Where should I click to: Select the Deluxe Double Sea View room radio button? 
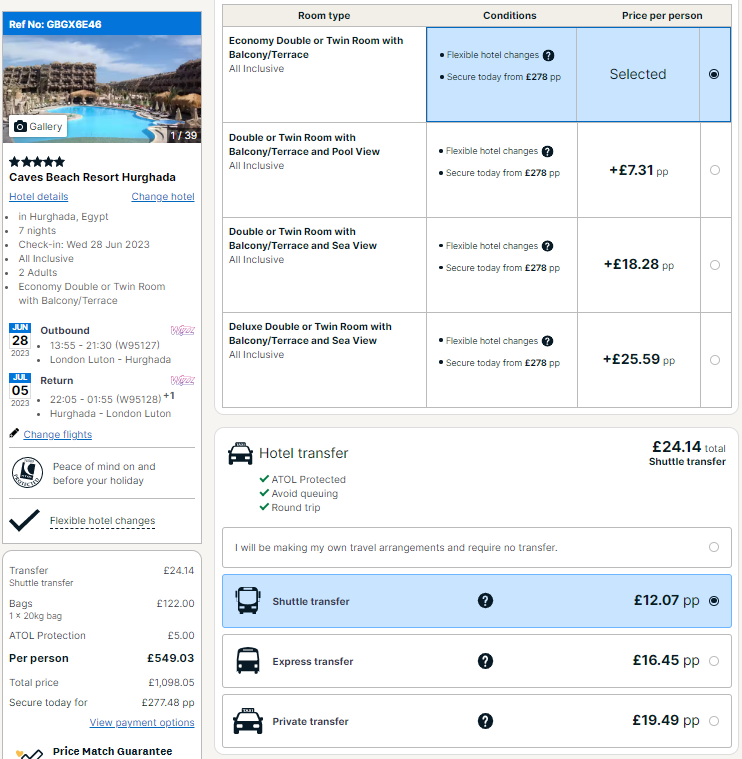(715, 360)
